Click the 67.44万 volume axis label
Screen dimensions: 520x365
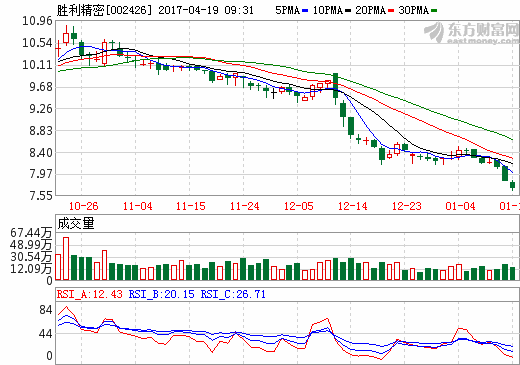(31, 233)
